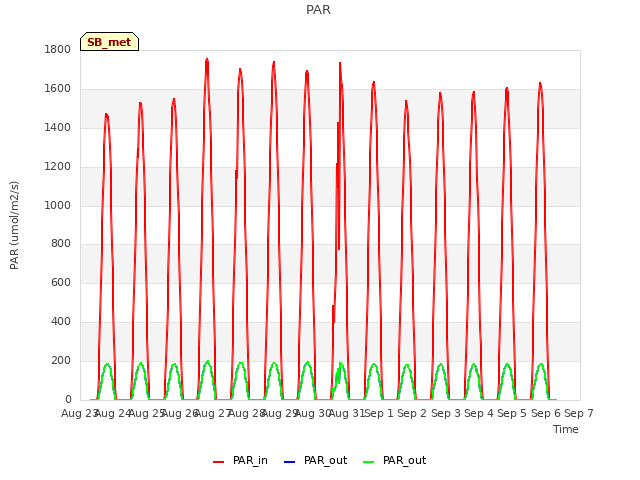640x480 pixels.
Task: Click the last red peak before Sep 6
Action: pyautogui.click(x=540, y=84)
